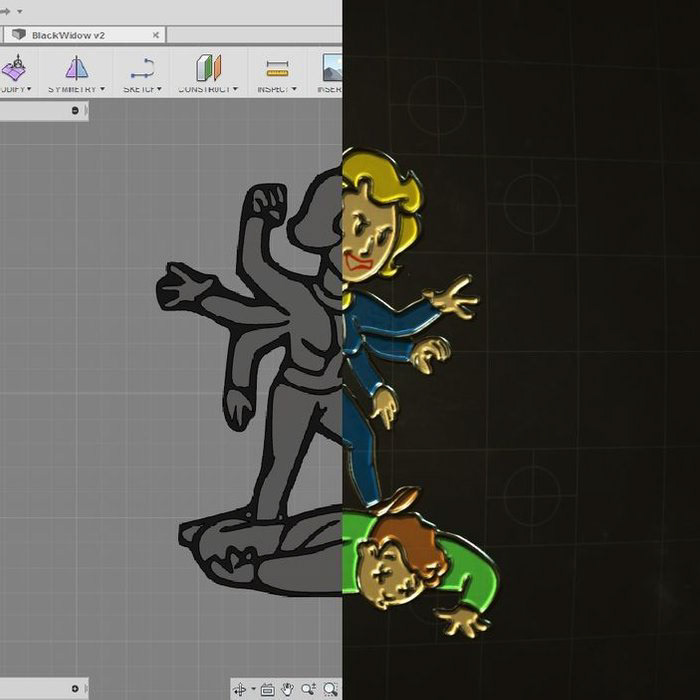This screenshot has height=700, width=700.
Task: Click the Fit view magnifier icon
Action: 330,689
